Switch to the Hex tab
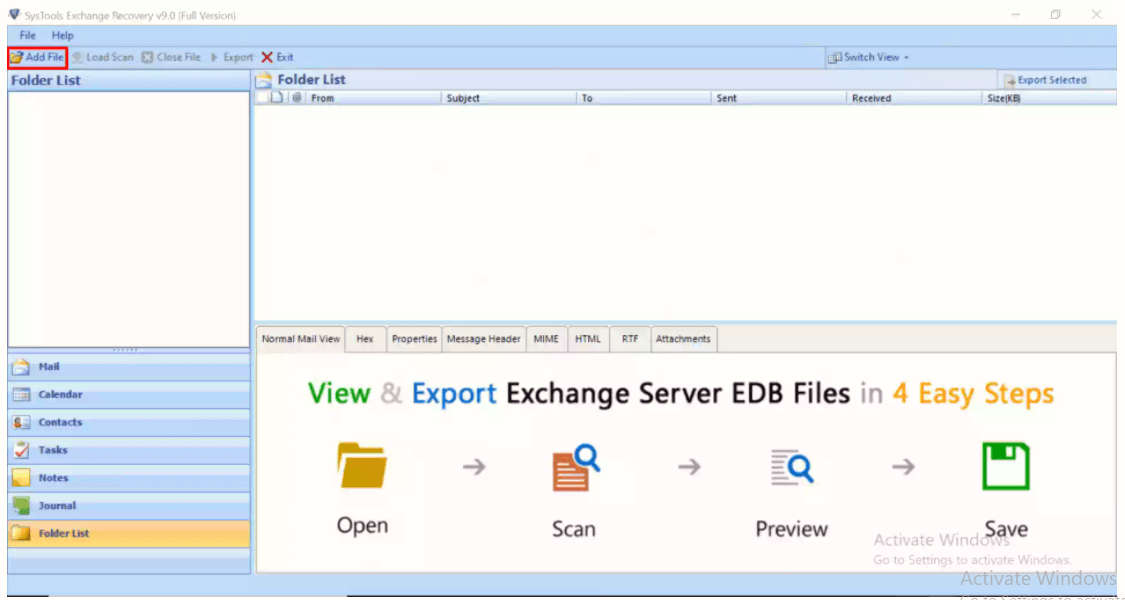This screenshot has width=1125, height=600. click(365, 339)
